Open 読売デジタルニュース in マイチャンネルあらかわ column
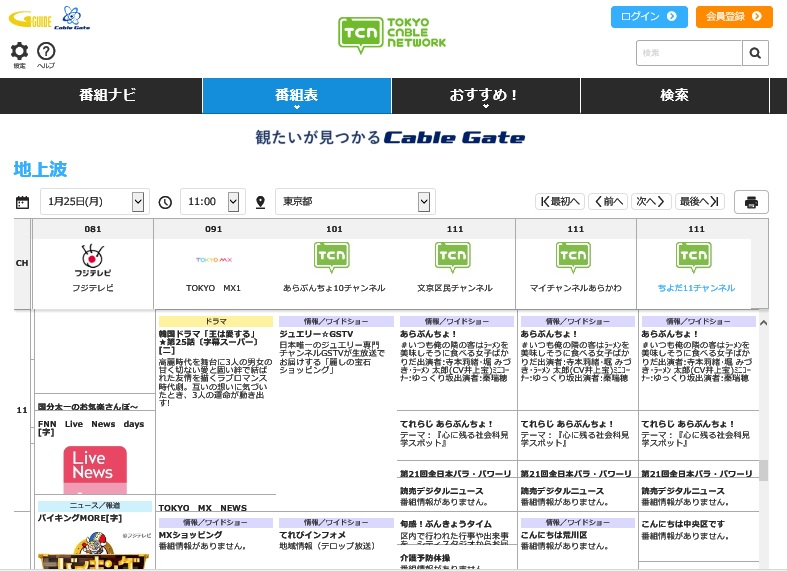Image resolution: width=787 pixels, height=571 pixels. click(562, 491)
